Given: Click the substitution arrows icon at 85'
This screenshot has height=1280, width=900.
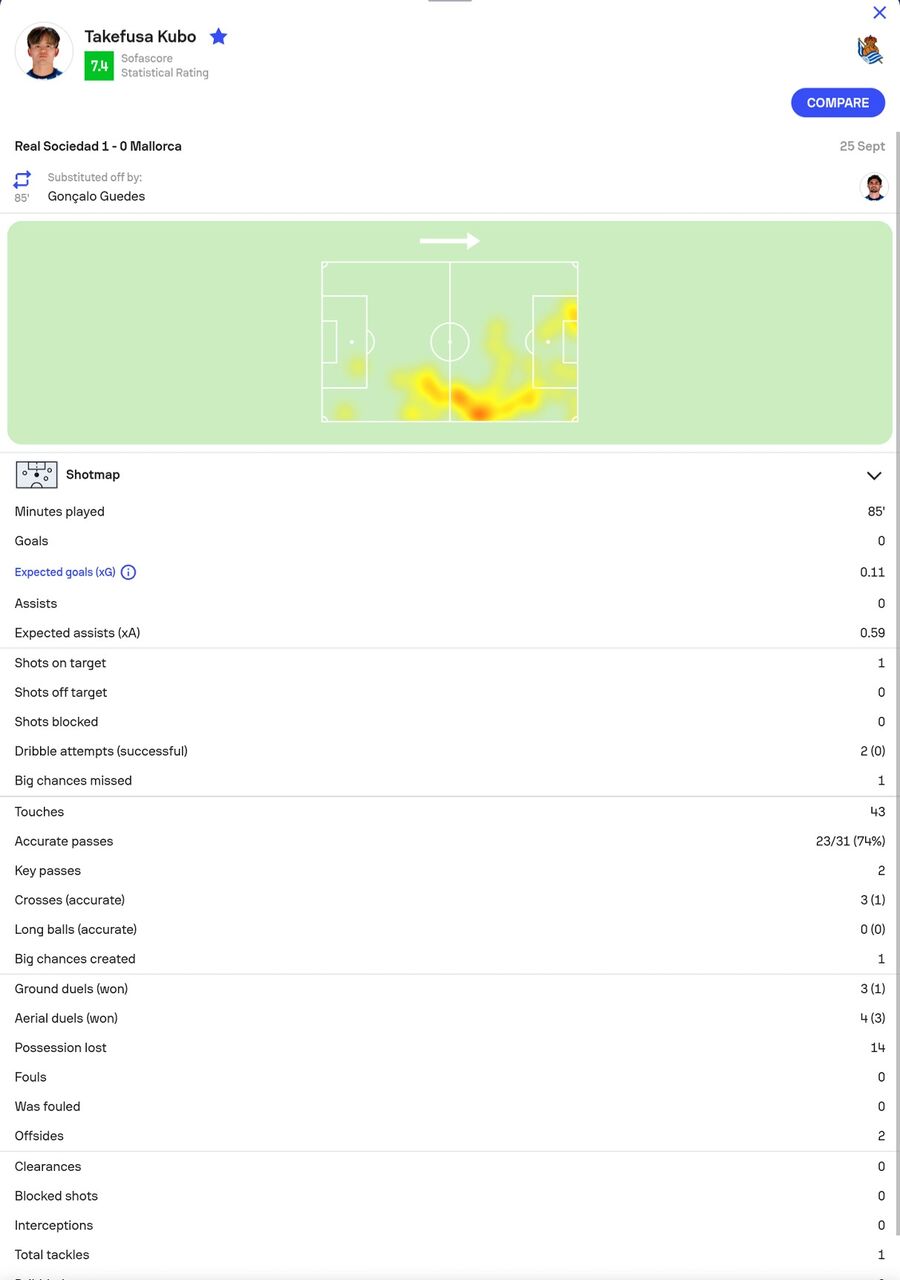Looking at the screenshot, I should click(x=22, y=180).
